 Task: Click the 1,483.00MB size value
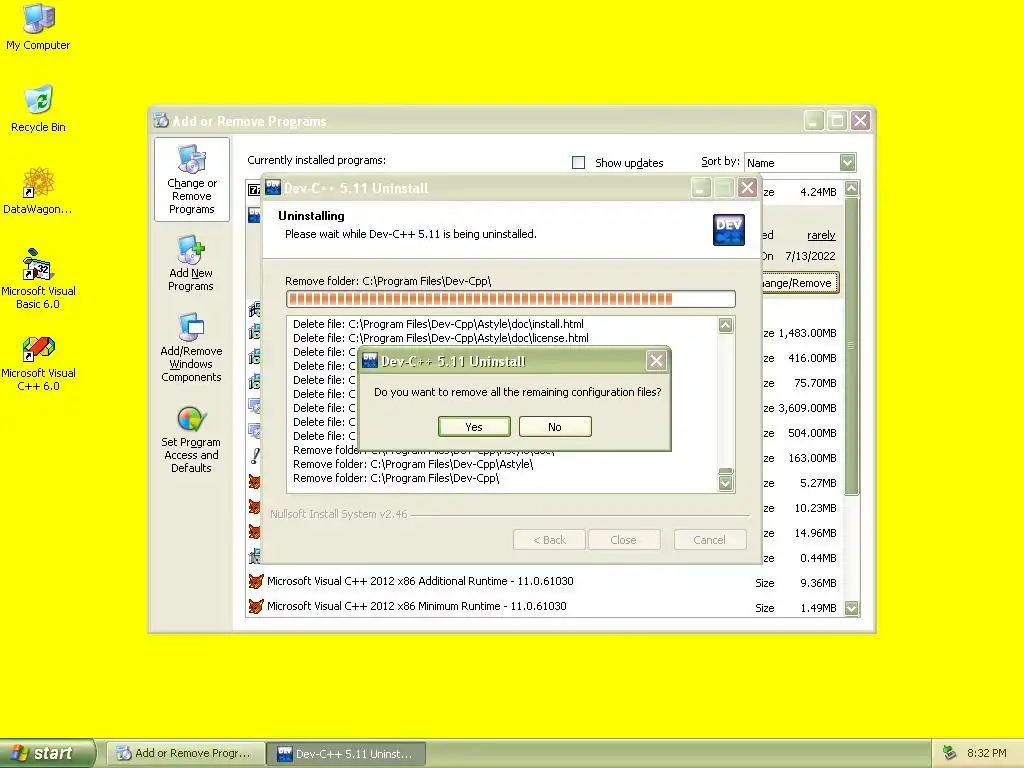[x=807, y=333]
